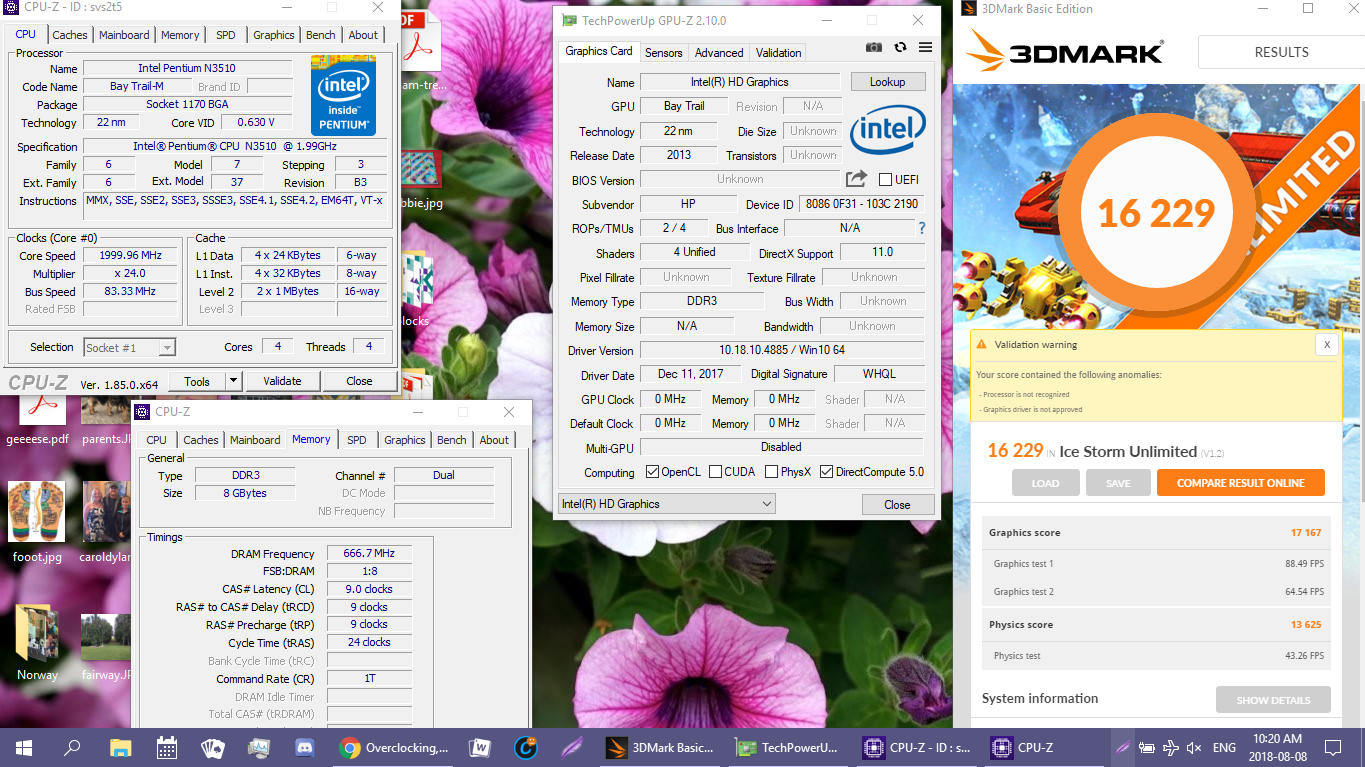This screenshot has height=767, width=1365.
Task: Open Discord from the taskbar
Action: [305, 747]
